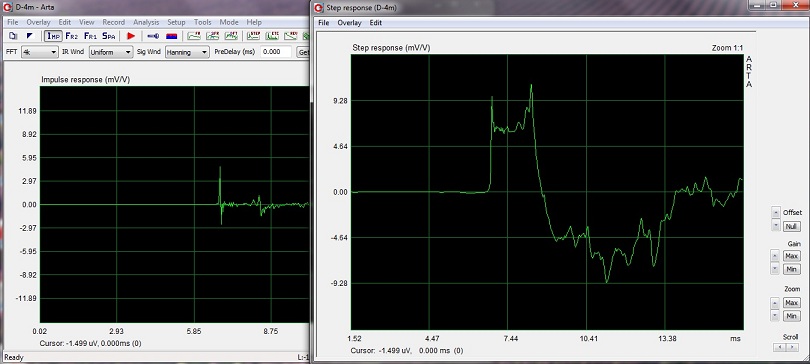Open the ETC energy-time curve icon
The width and height of the screenshot is (810, 364).
(272, 36)
